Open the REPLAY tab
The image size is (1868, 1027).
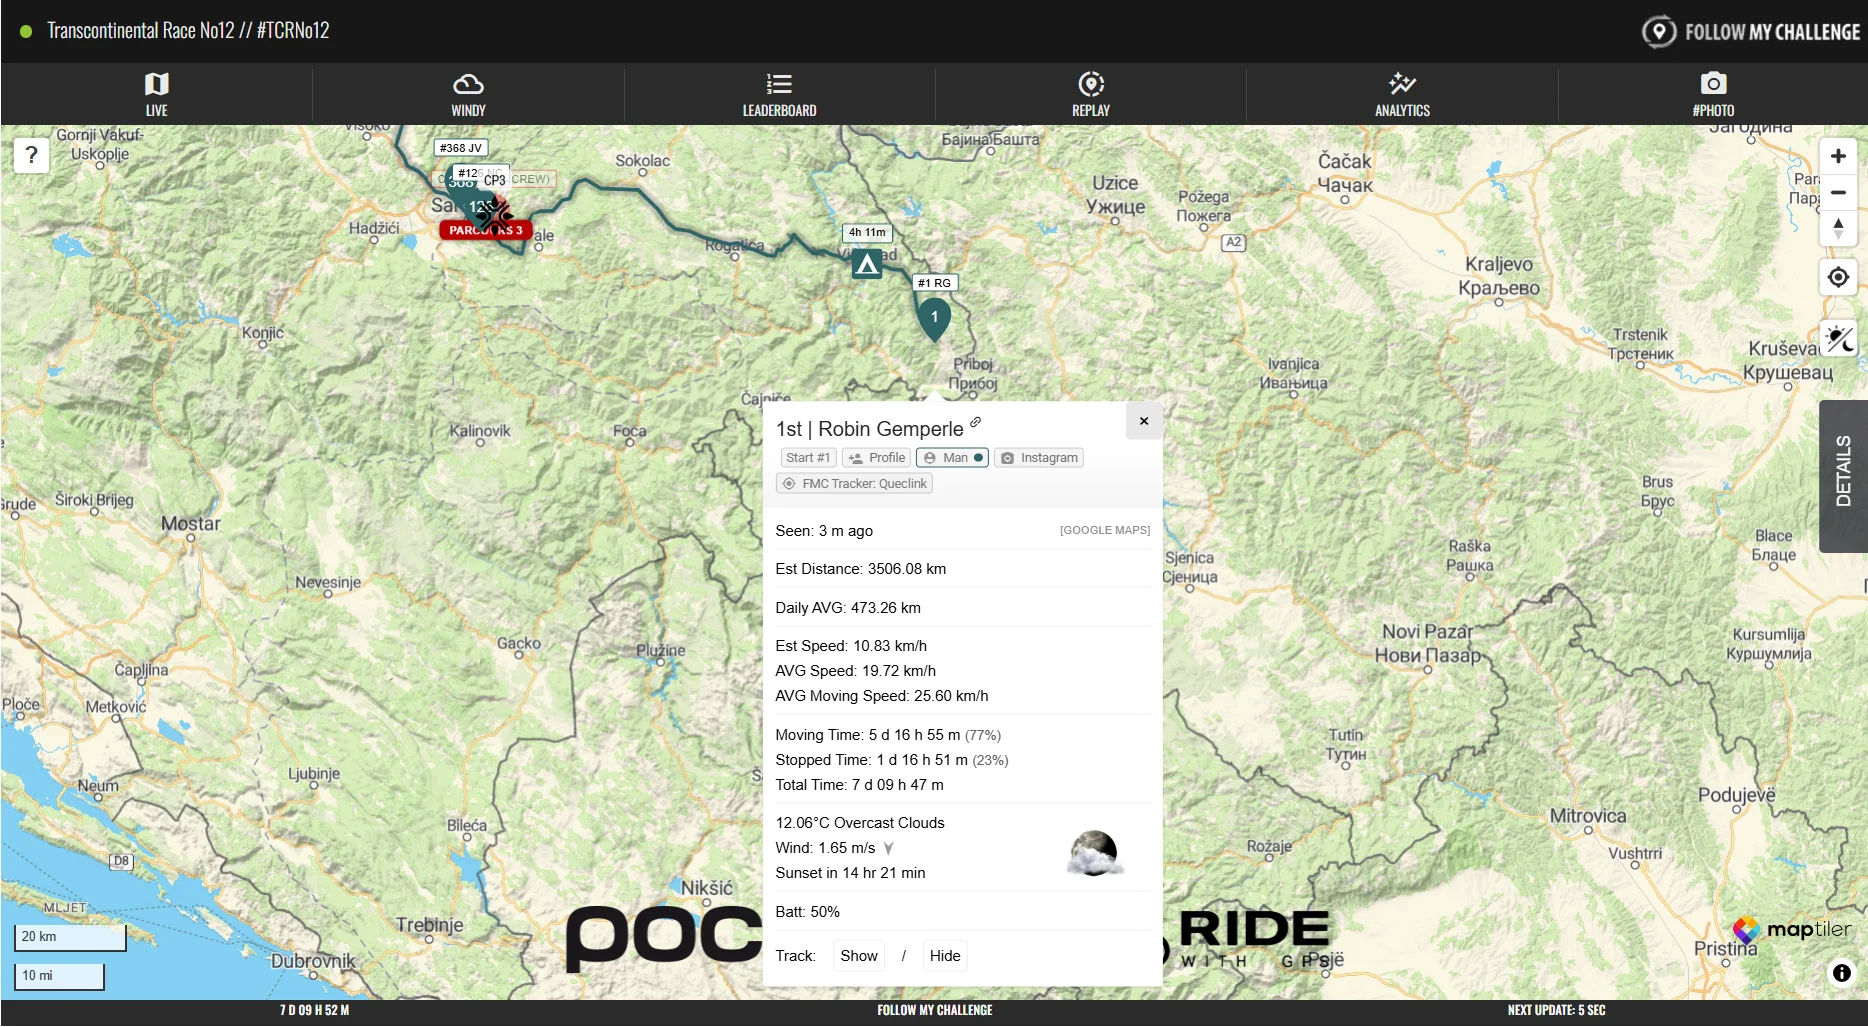tap(1091, 94)
